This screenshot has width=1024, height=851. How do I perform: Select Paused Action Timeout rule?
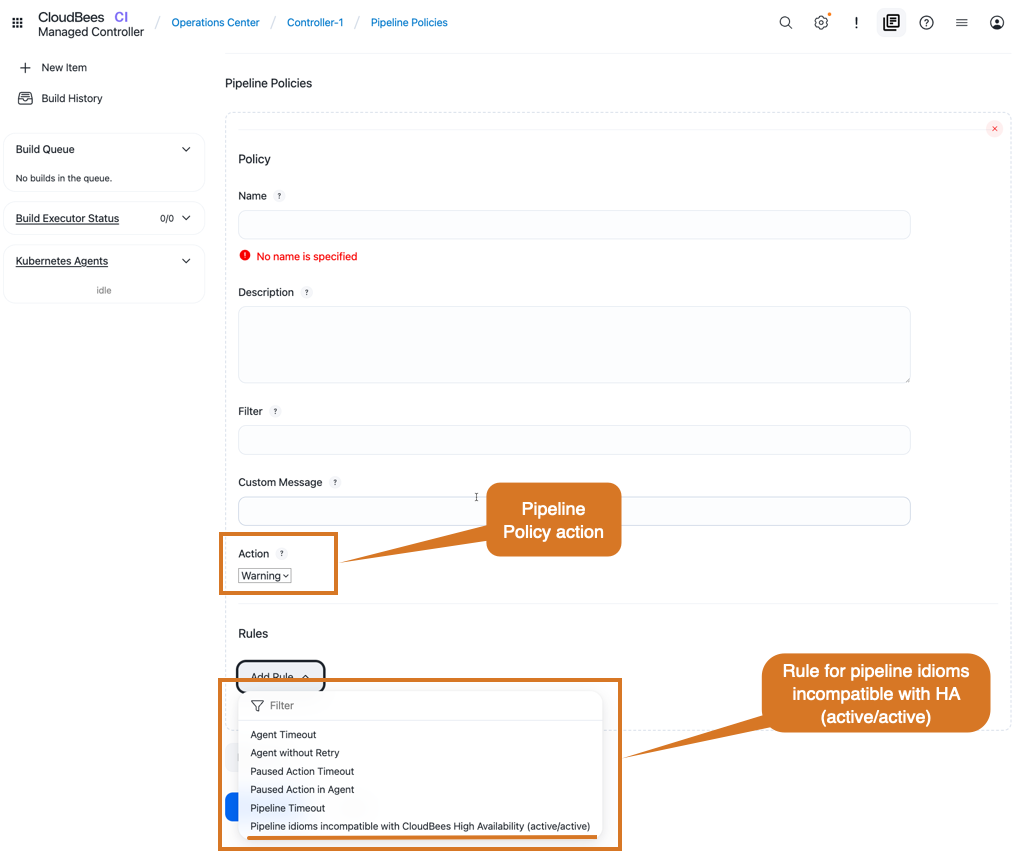click(302, 771)
